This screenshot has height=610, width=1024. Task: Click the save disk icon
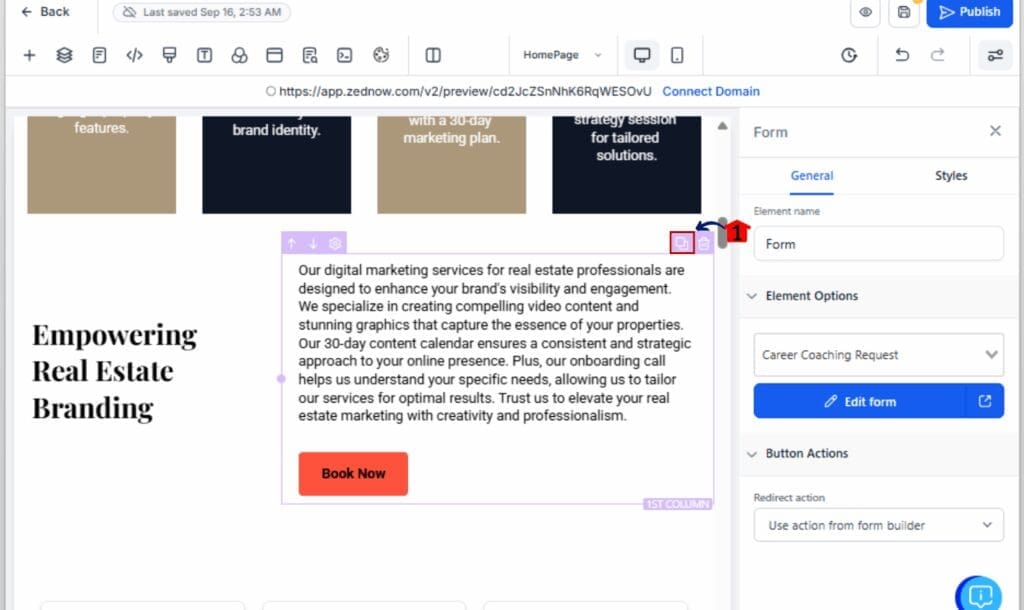[x=904, y=12]
